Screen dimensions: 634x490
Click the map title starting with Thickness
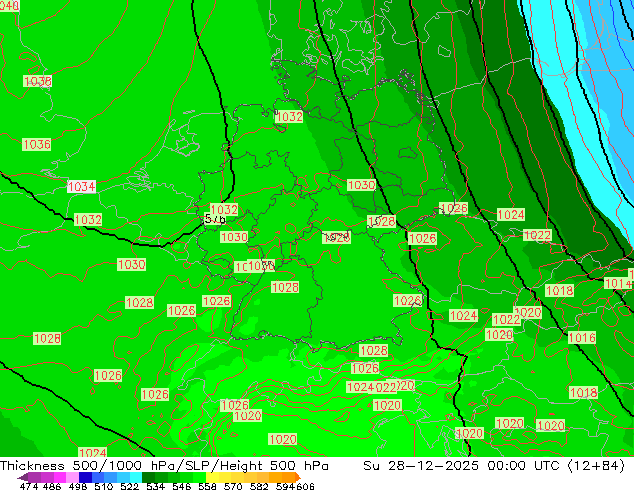point(164,466)
